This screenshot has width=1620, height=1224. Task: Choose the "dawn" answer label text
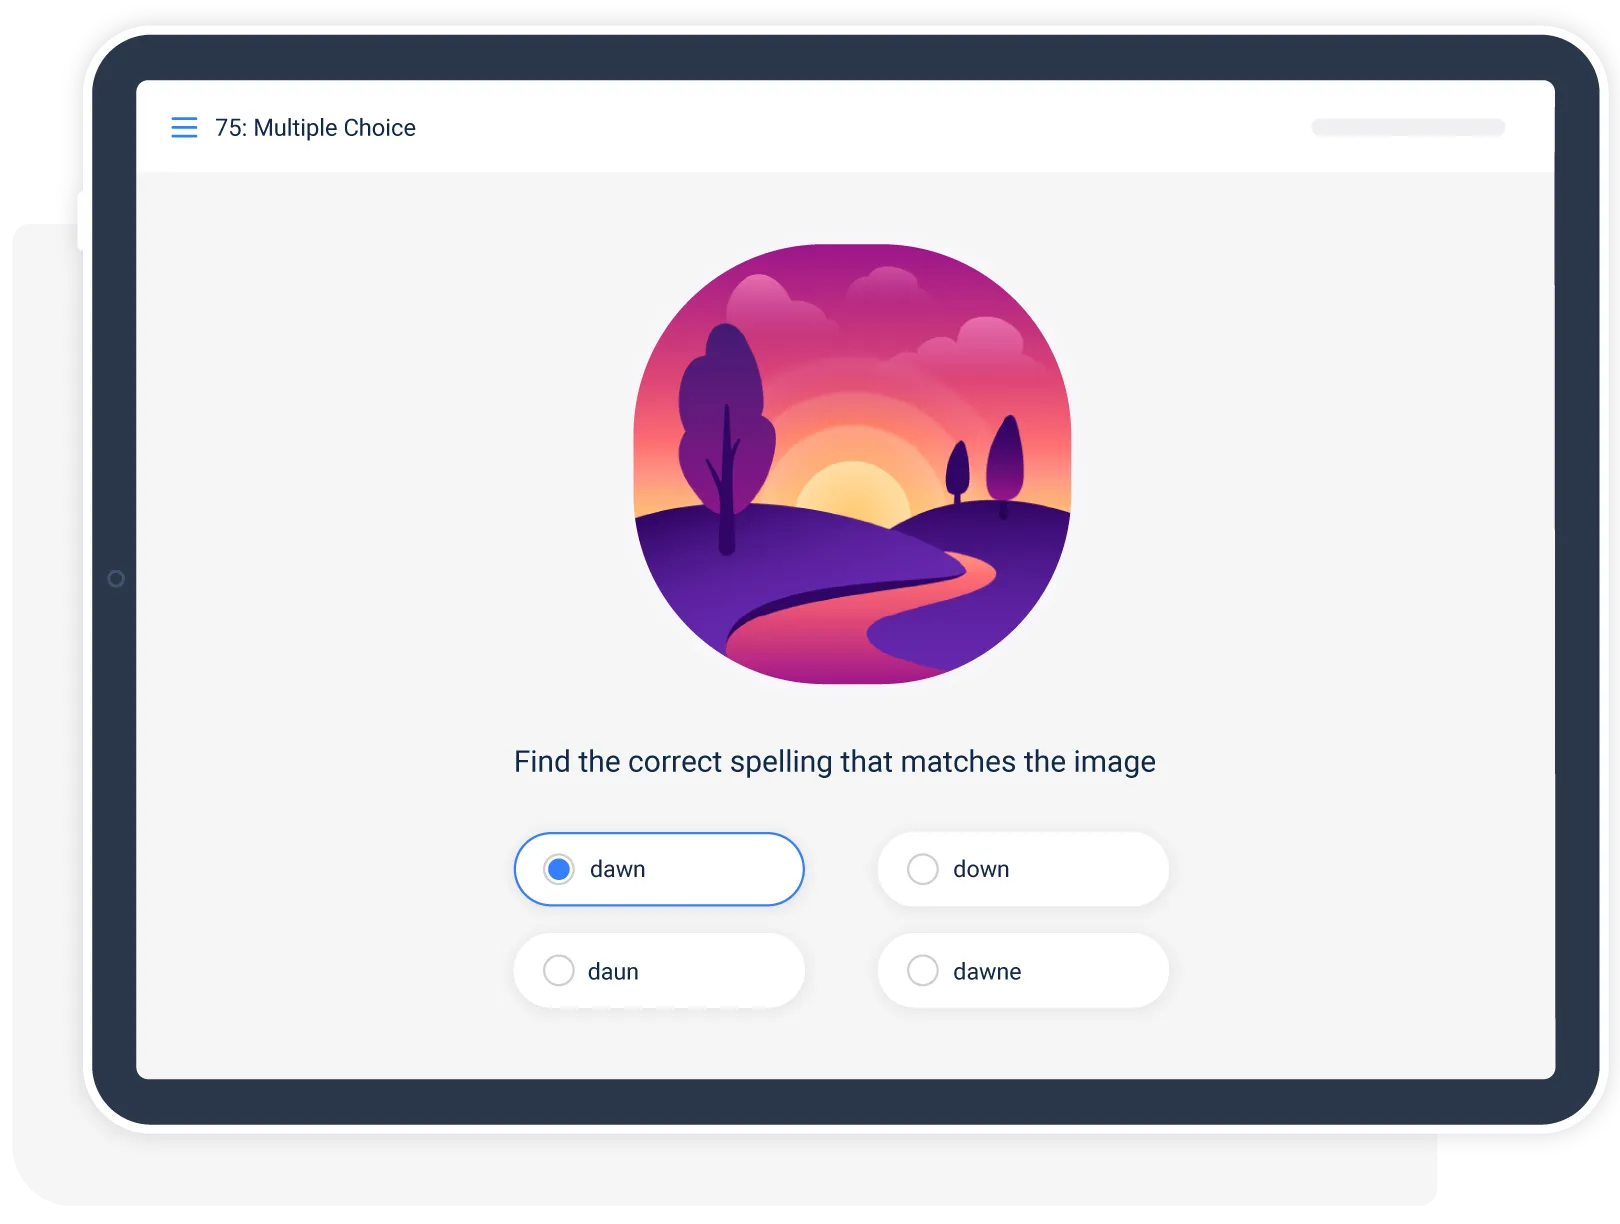(617, 869)
